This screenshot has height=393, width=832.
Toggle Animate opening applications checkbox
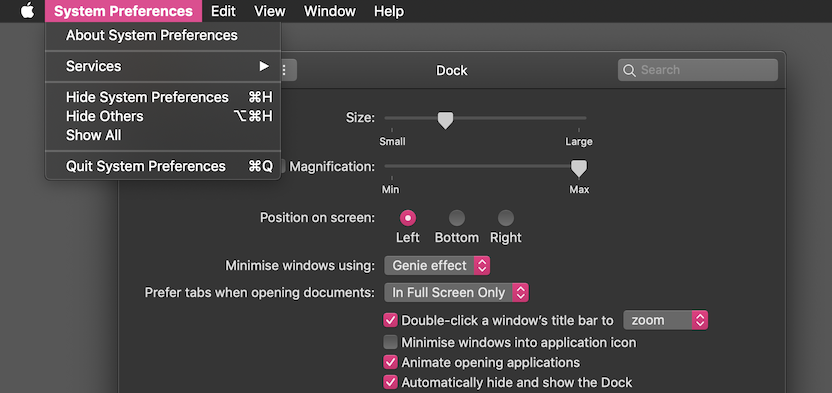pos(391,362)
